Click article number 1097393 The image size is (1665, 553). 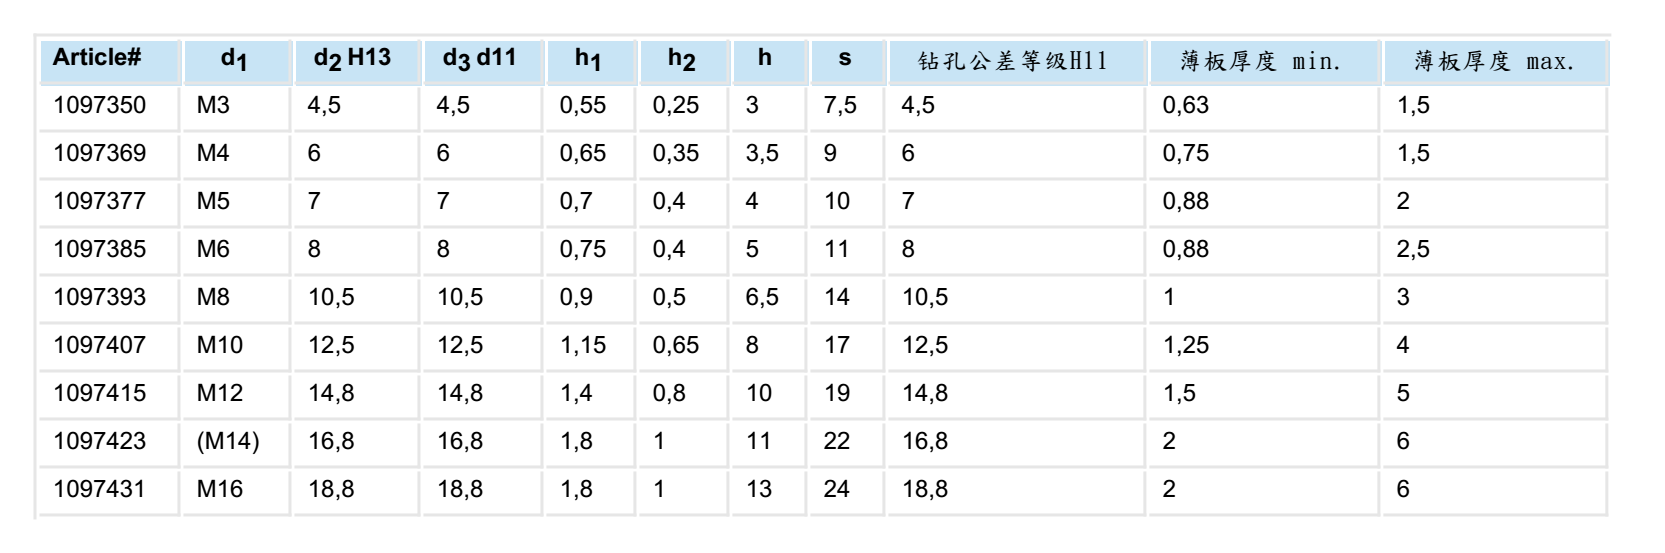tap(100, 298)
